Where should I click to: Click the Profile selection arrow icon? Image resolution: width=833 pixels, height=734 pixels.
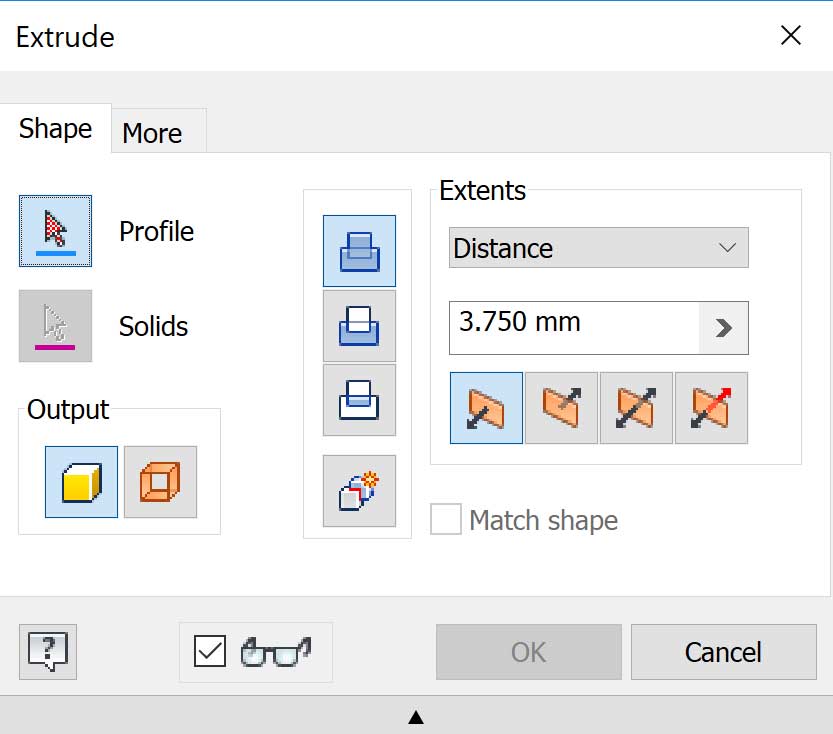55,231
